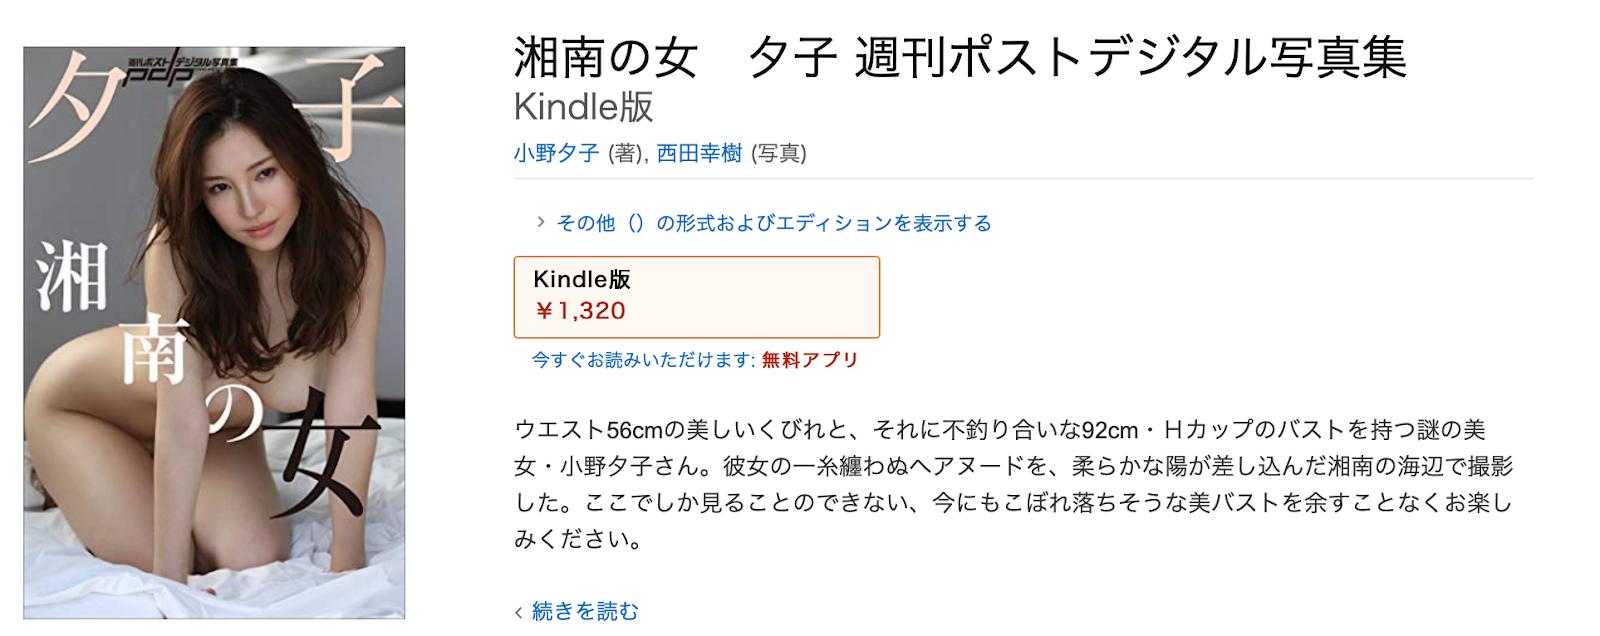The width and height of the screenshot is (1600, 636).
Task: Click the product description paragraph
Action: (x=1014, y=485)
